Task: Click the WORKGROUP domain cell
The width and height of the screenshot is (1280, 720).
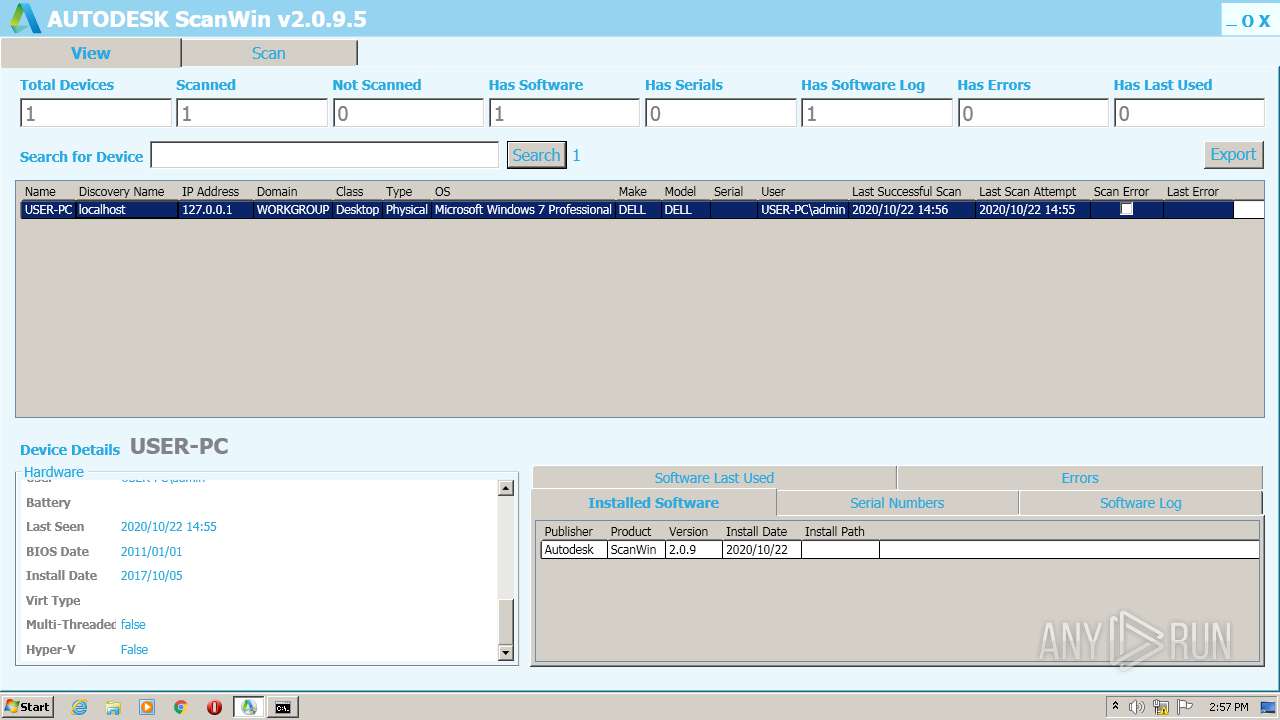Action: click(292, 209)
